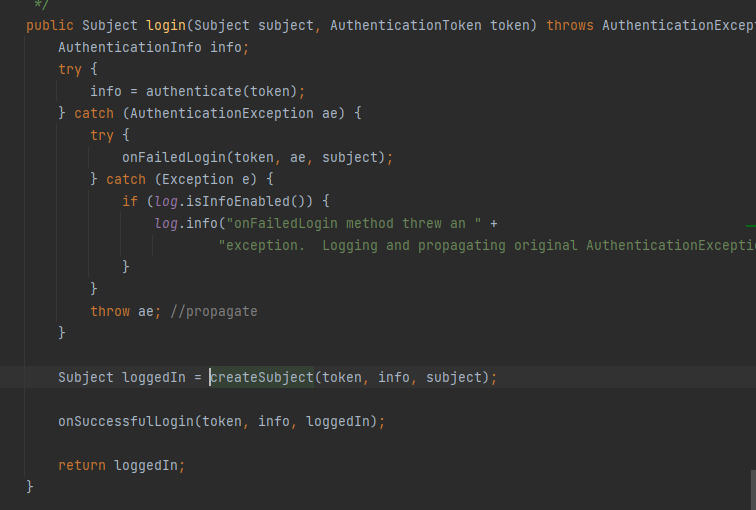Click the catch keyword before AuthenticationException ae
This screenshot has height=510, width=756.
pyautogui.click(x=94, y=113)
